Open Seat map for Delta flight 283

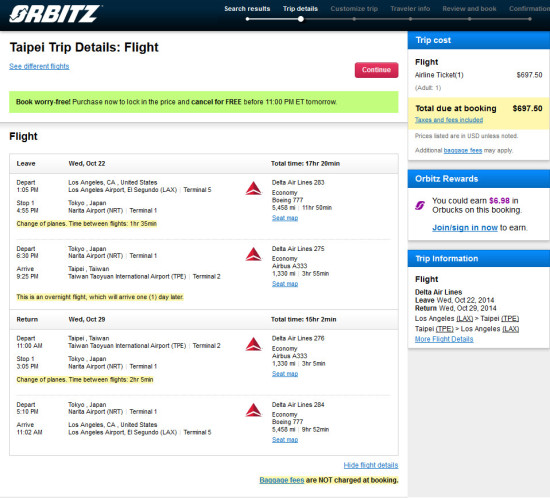click(285, 218)
